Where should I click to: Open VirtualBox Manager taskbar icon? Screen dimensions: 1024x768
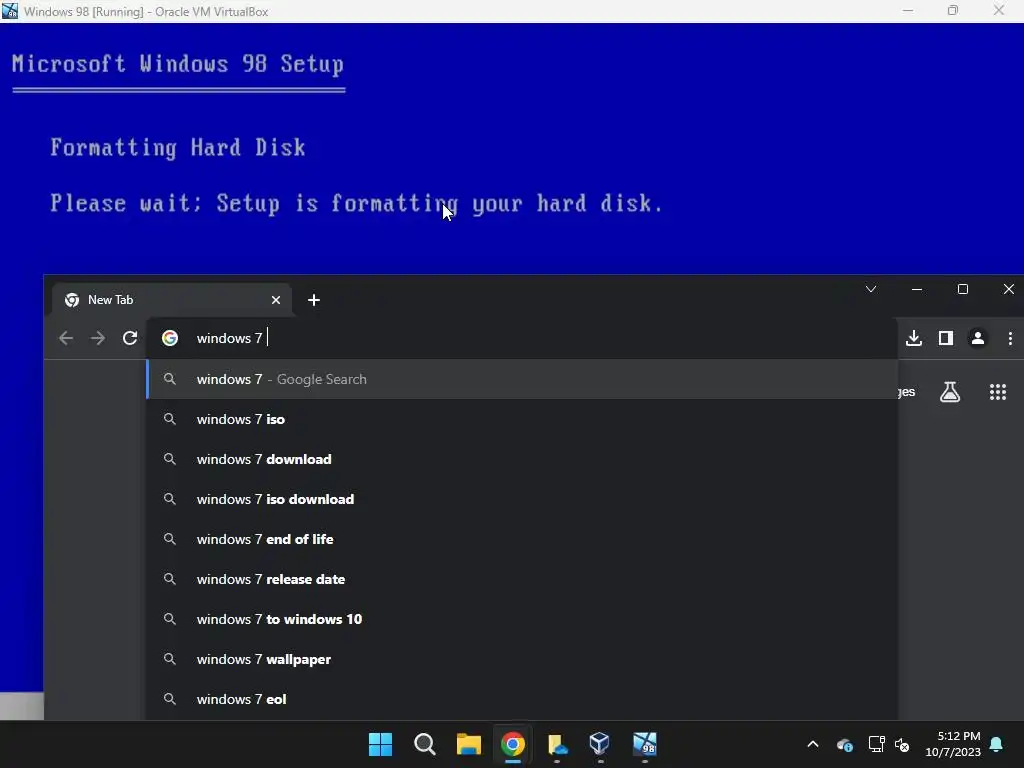coord(600,744)
